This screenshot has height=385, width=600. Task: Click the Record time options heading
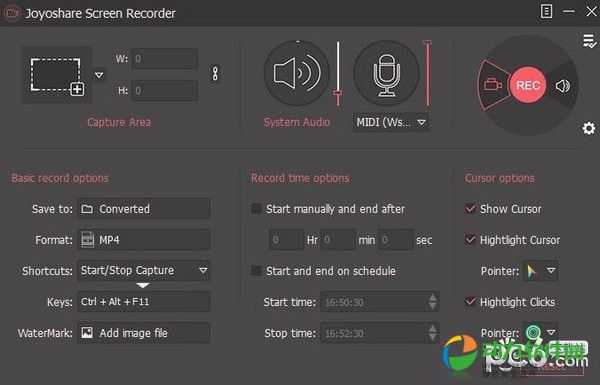[x=300, y=178]
